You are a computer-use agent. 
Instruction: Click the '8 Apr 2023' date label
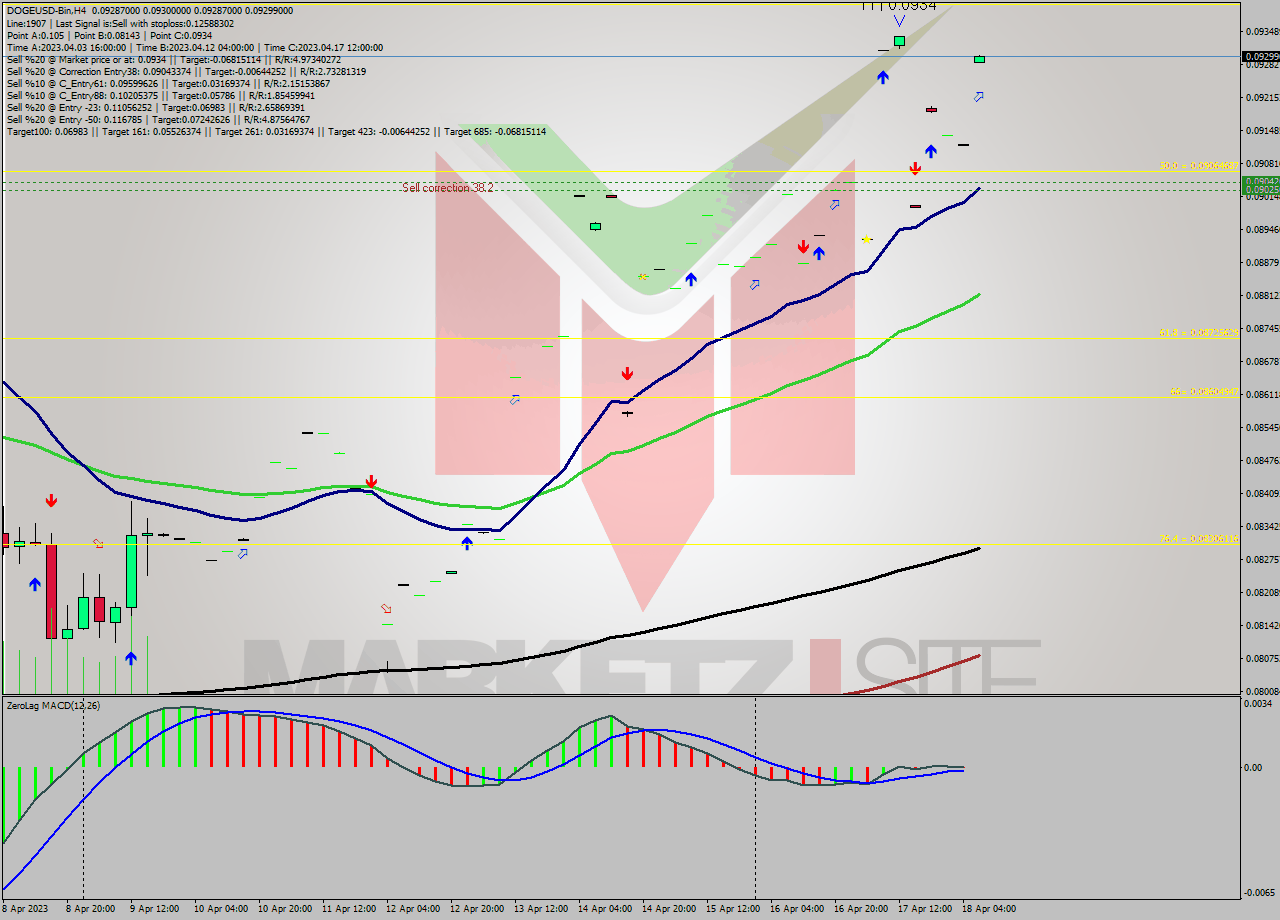pos(24,909)
